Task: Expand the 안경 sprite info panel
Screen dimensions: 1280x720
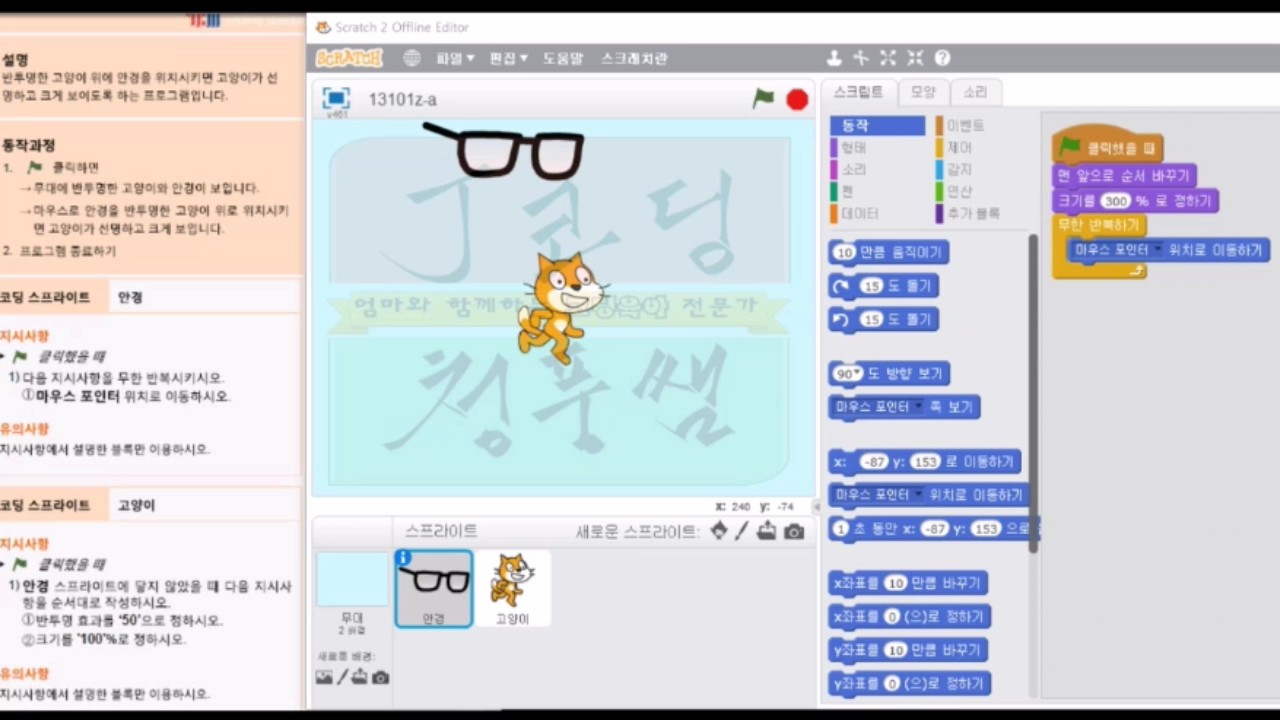Action: coord(403,558)
